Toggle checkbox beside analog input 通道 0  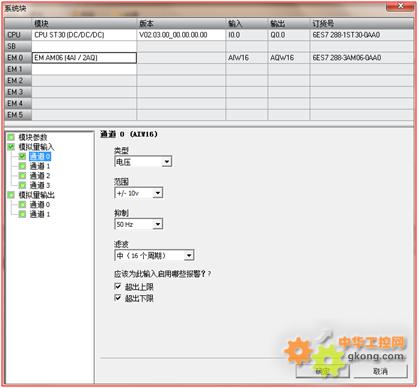point(22,156)
